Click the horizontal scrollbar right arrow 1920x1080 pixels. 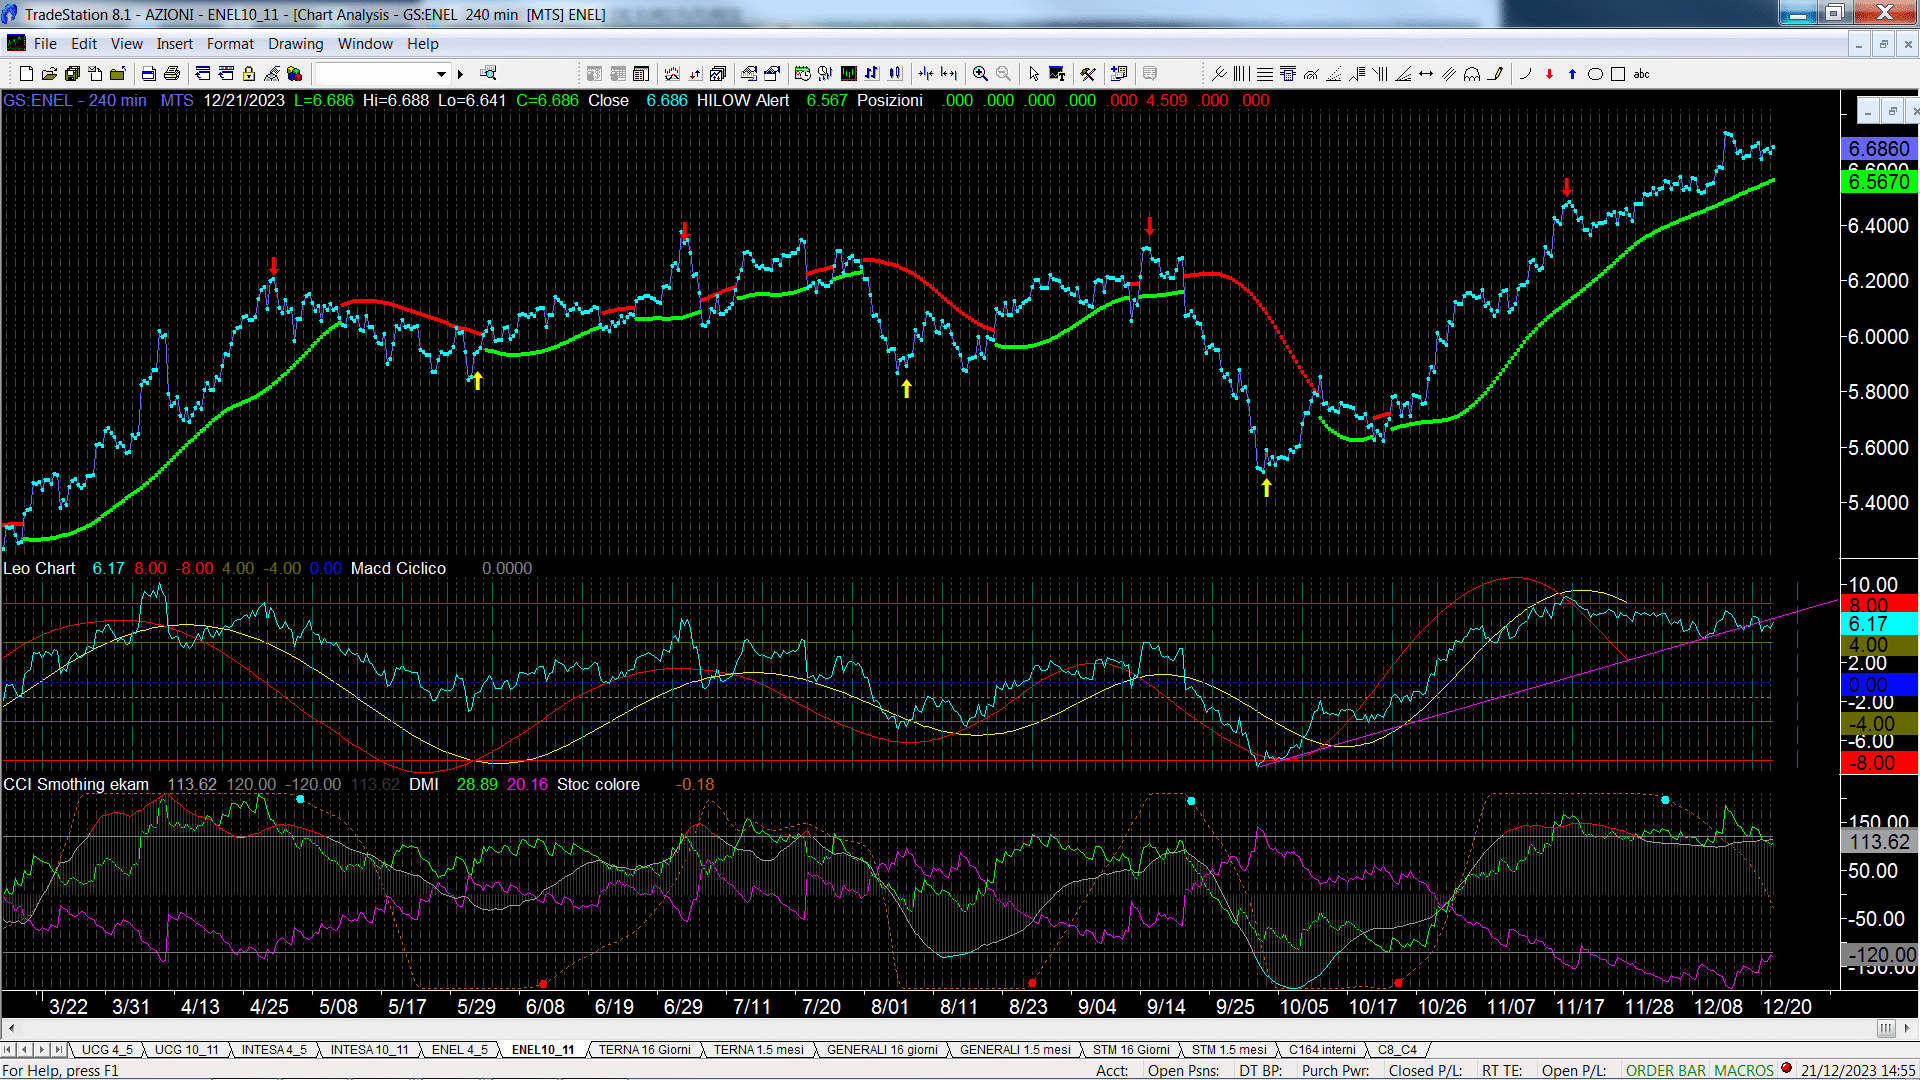[x=1907, y=1028]
